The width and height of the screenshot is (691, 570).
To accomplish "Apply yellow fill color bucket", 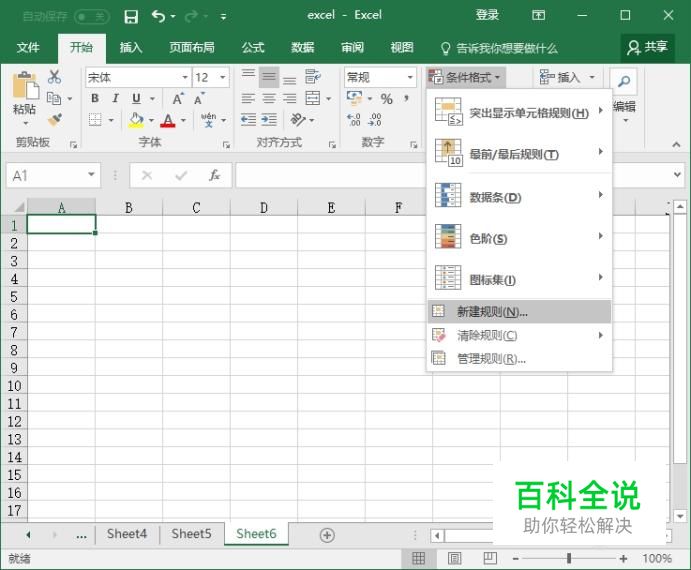I will [x=136, y=119].
